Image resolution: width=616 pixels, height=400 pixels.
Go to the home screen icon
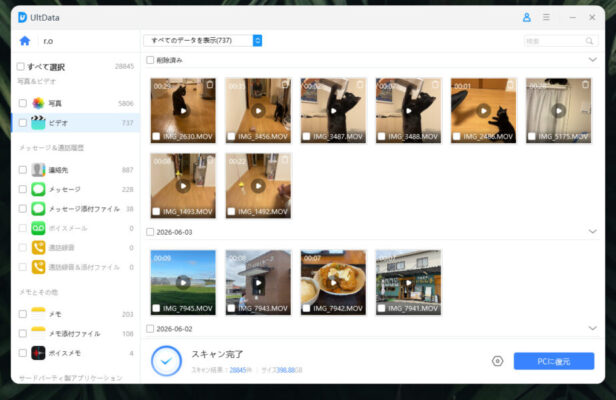coord(25,41)
